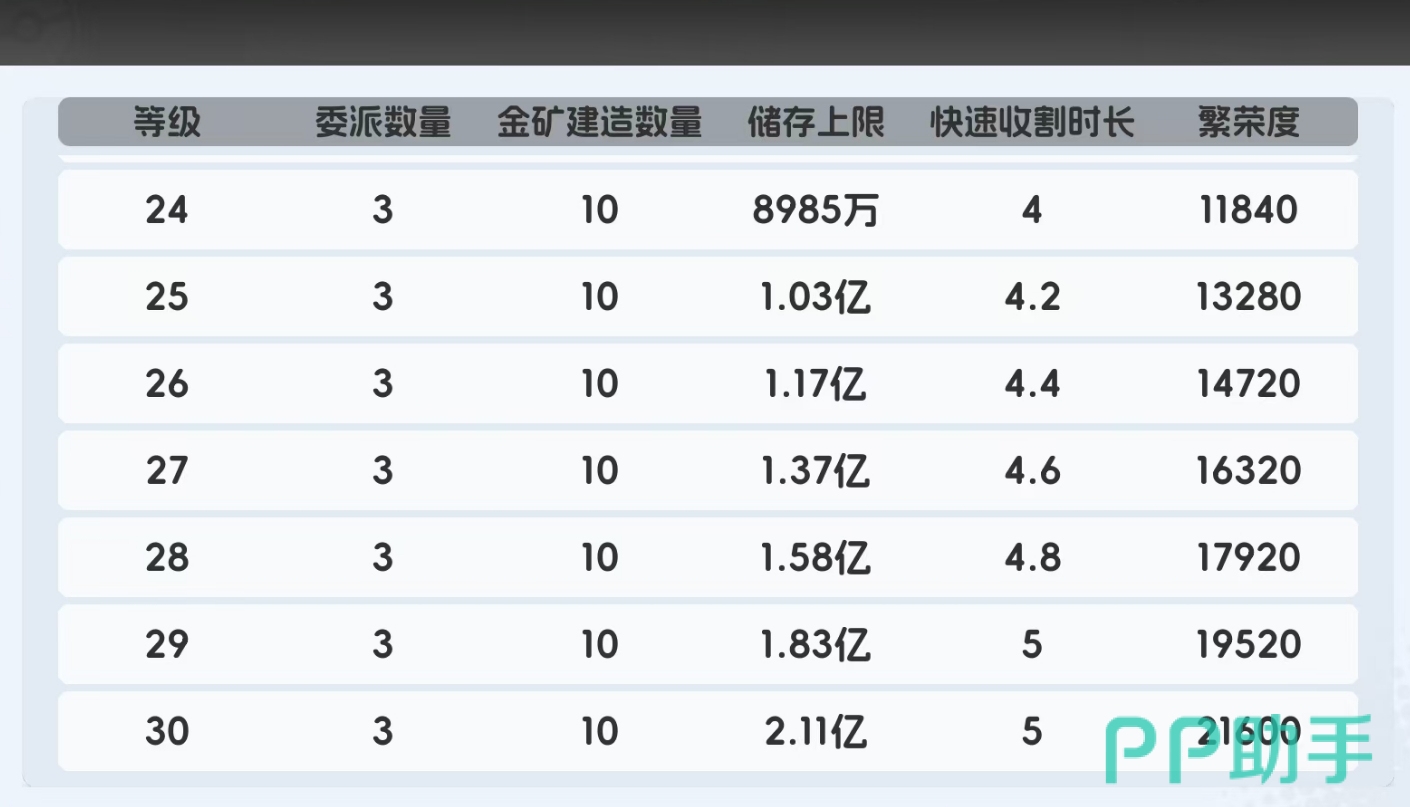
Task: Select the 13280 prosperity value
Action: pyautogui.click(x=1248, y=297)
